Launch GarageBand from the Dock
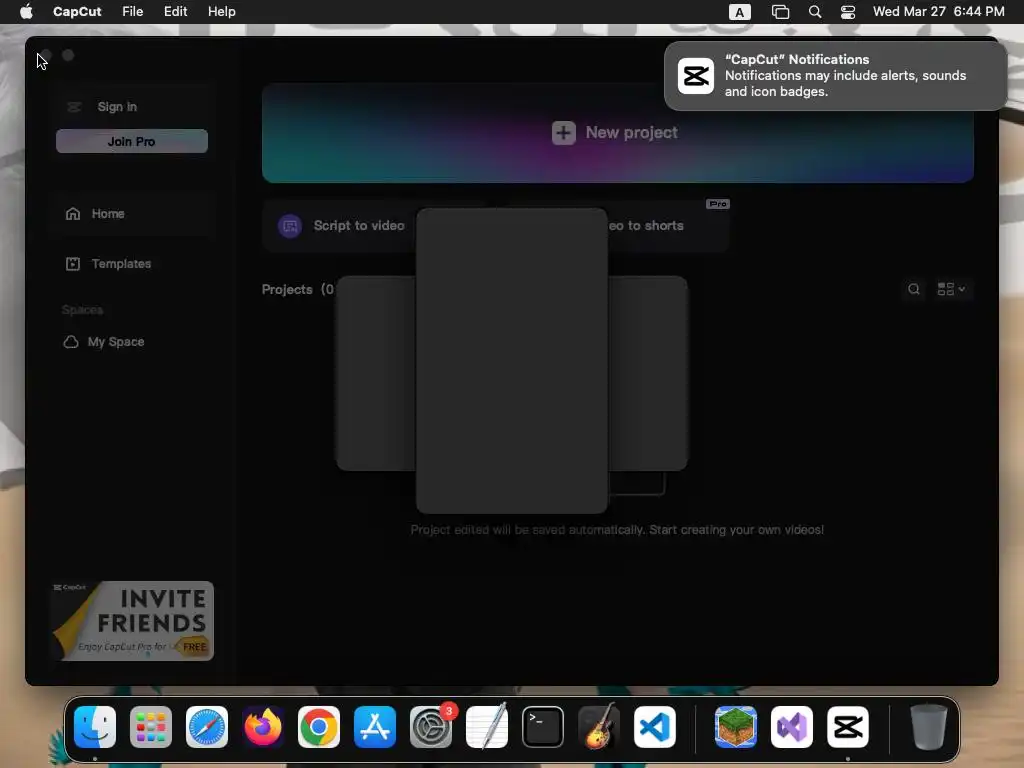The image size is (1024, 768). pos(599,727)
